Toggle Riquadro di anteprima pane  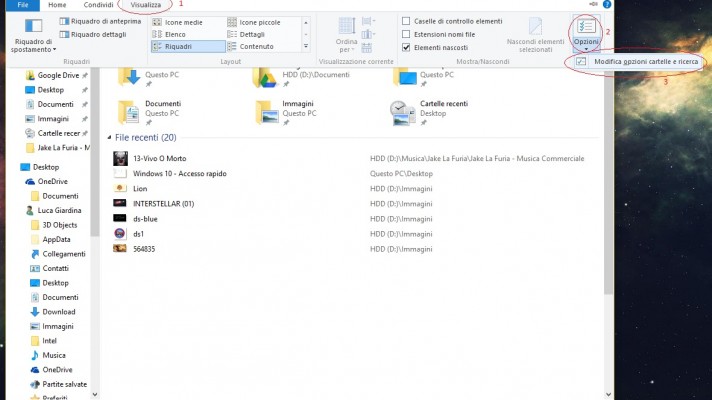100,21
